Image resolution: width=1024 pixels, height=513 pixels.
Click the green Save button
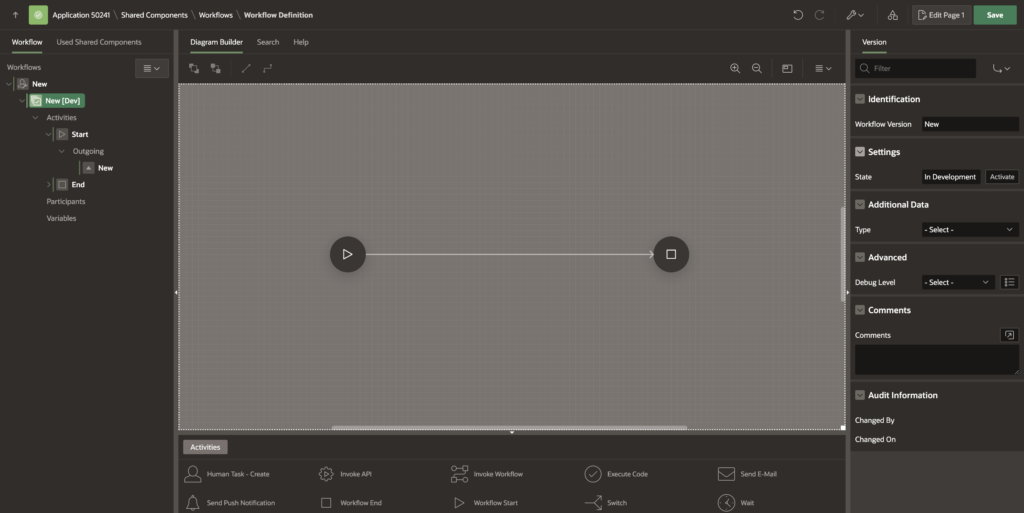pos(994,15)
